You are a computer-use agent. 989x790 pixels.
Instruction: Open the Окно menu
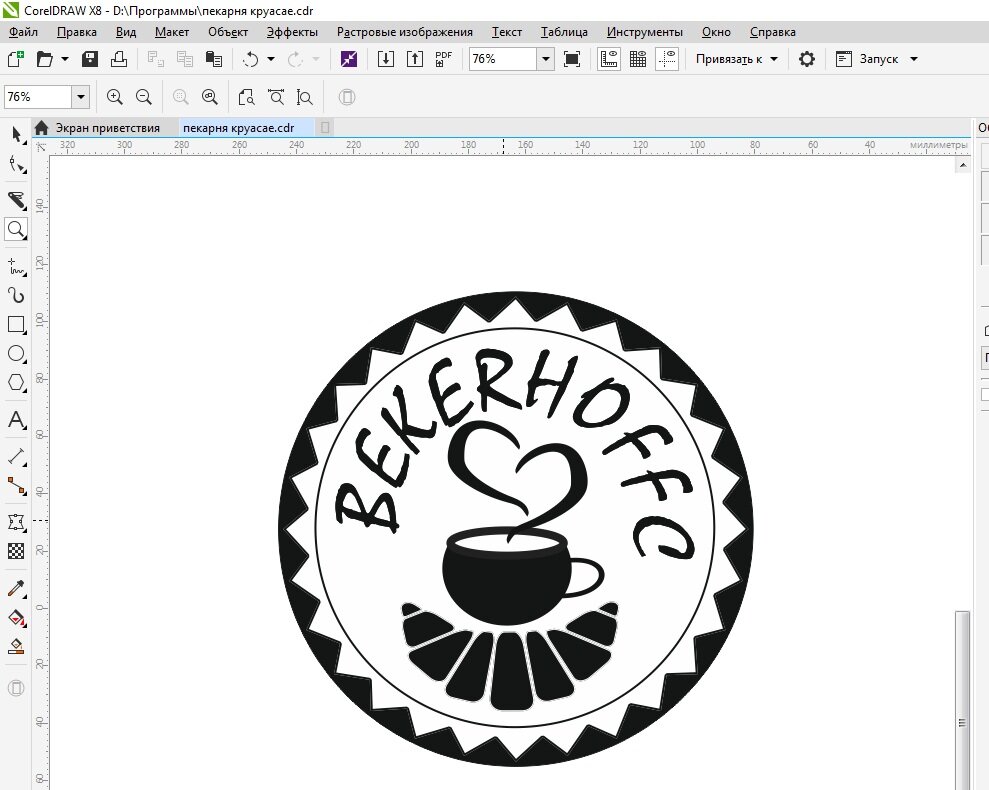[x=716, y=32]
